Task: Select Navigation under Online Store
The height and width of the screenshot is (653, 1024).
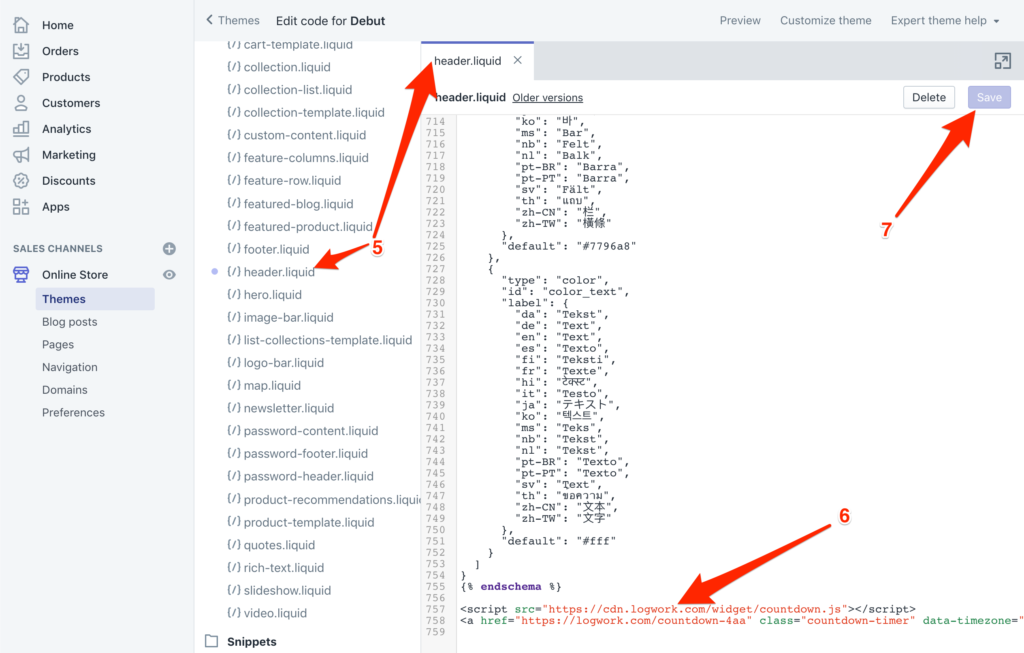Action: pyautogui.click(x=70, y=367)
